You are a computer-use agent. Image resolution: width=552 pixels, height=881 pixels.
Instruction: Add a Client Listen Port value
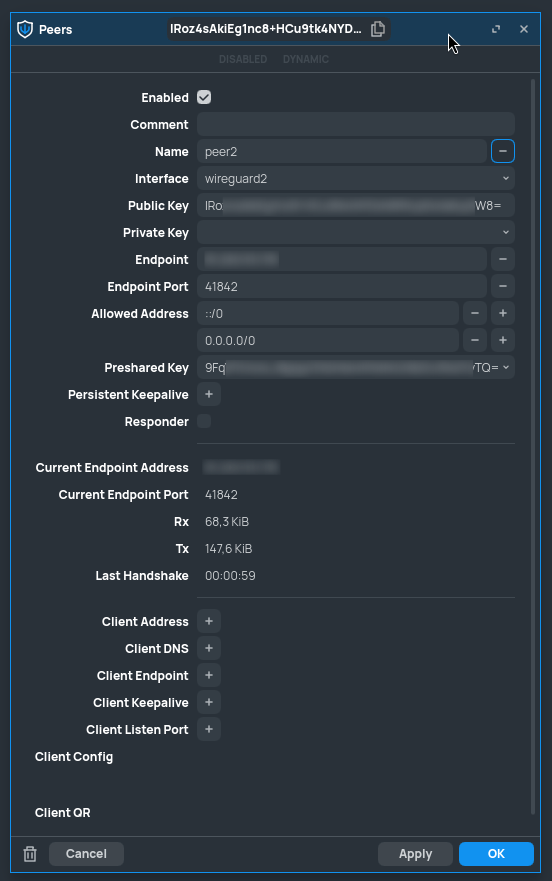[209, 729]
